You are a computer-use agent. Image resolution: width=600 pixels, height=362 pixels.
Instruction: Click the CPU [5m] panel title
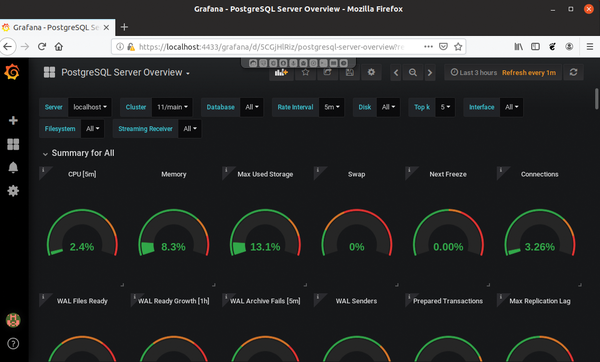tap(82, 174)
